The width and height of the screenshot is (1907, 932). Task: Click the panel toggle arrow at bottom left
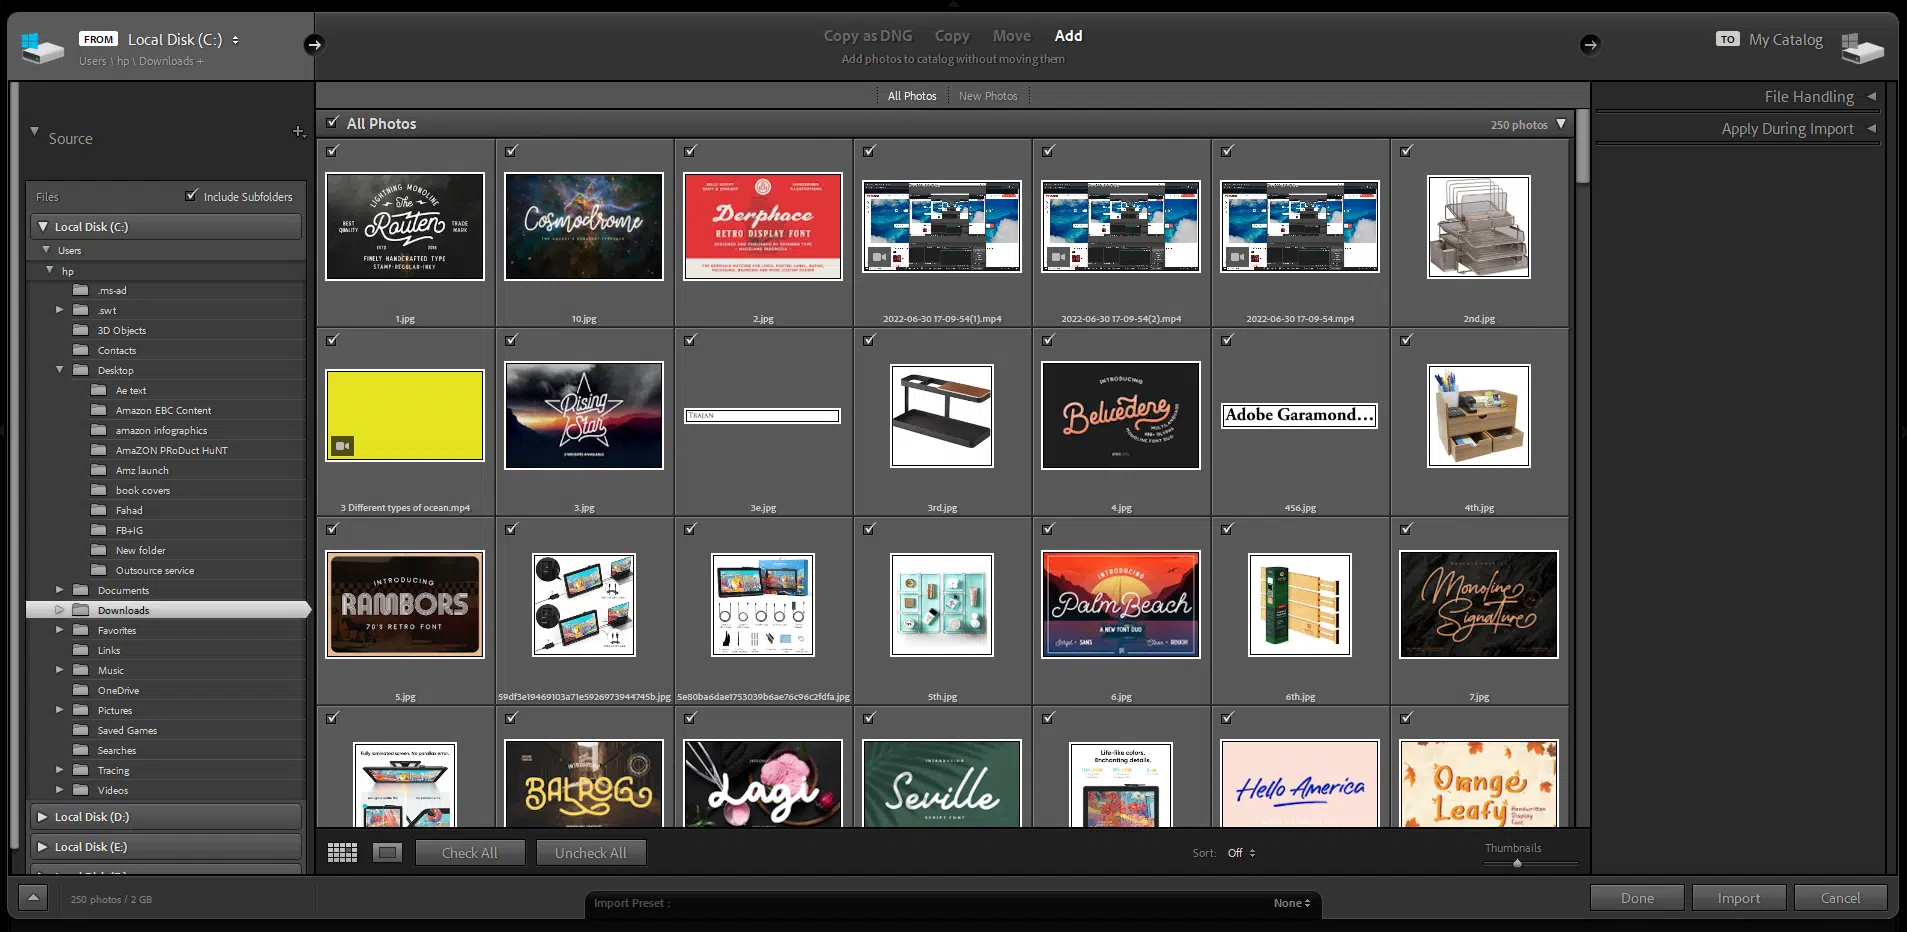pyautogui.click(x=33, y=897)
